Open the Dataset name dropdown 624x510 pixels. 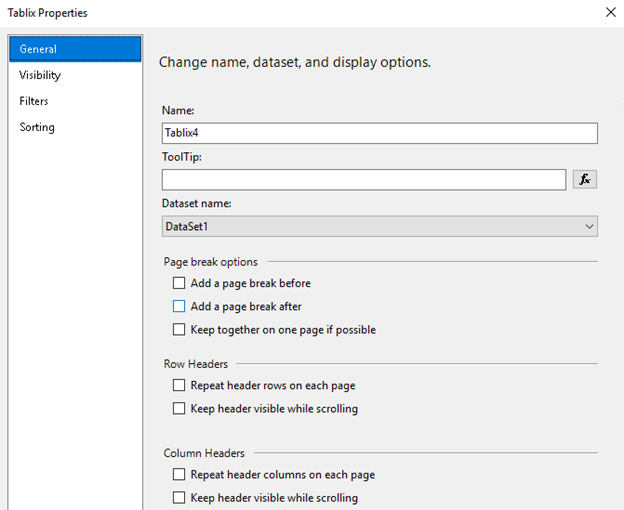click(x=380, y=226)
